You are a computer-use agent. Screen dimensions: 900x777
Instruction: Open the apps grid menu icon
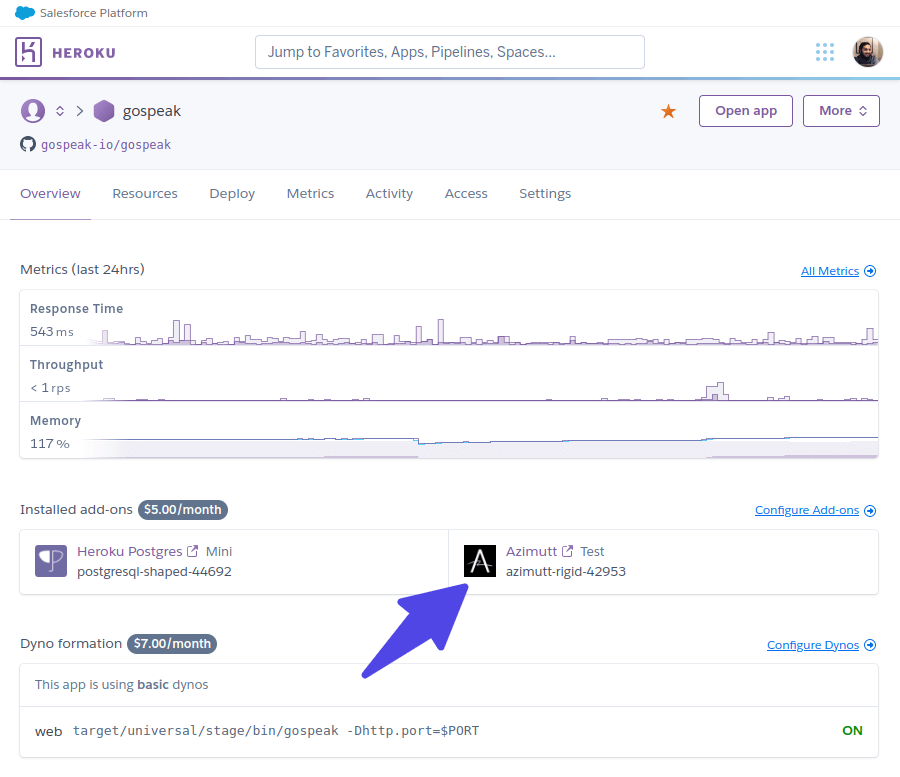(x=824, y=52)
